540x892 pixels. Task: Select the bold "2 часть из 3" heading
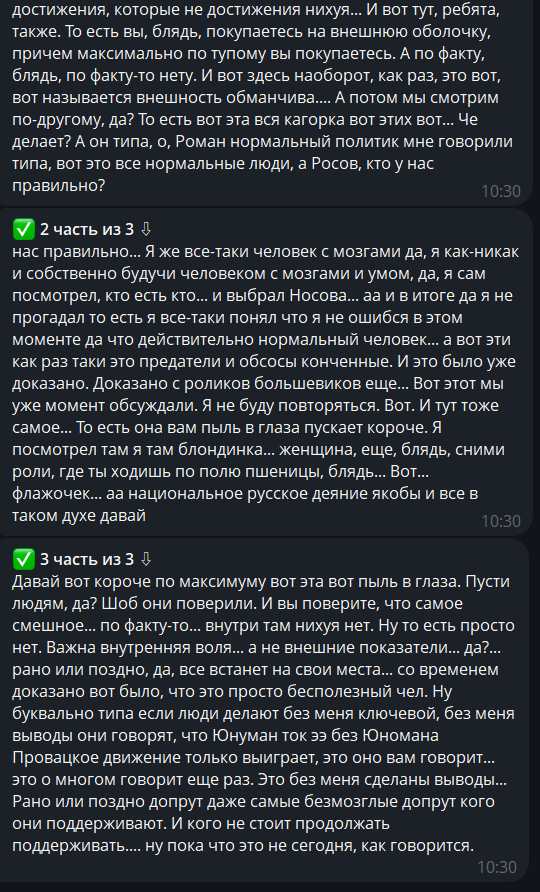pos(87,230)
